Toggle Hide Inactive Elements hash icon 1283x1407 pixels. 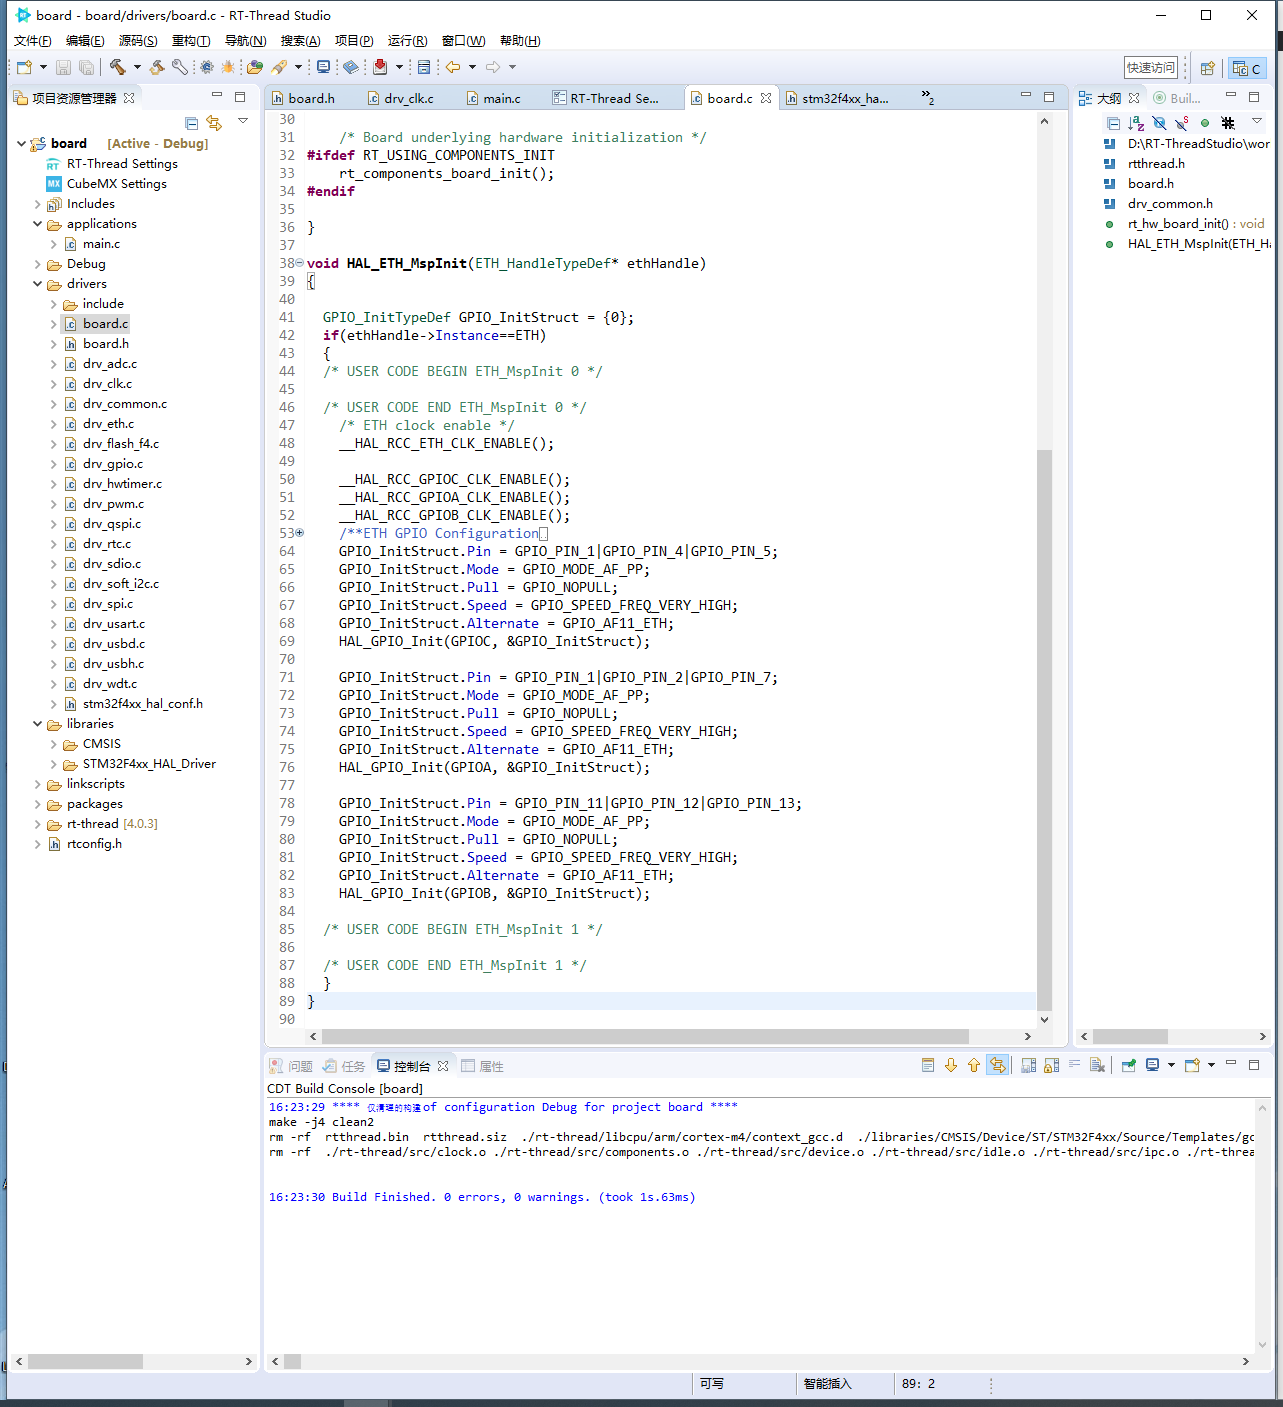tap(1228, 123)
